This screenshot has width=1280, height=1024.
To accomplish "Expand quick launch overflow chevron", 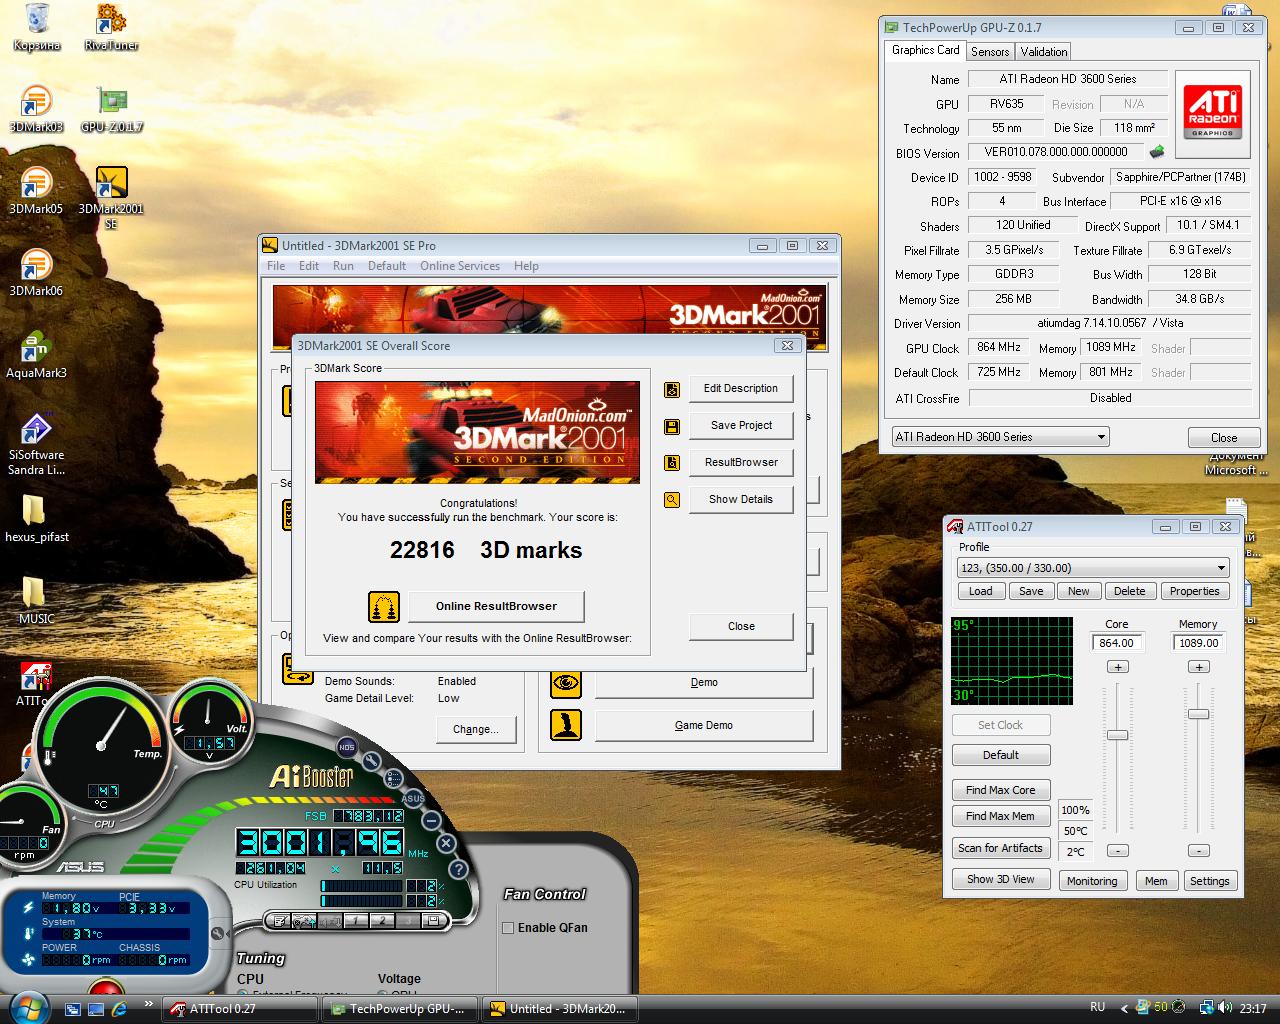I will click(149, 1003).
